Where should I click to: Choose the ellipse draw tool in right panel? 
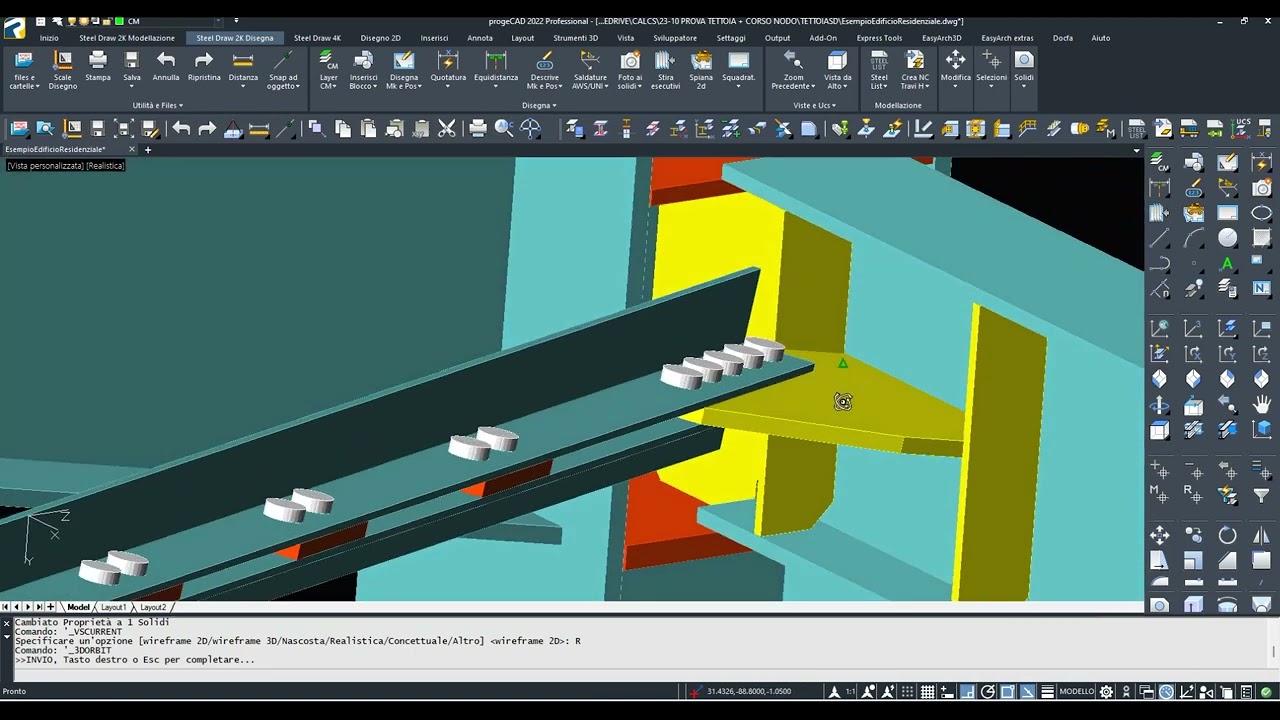[x=1261, y=213]
